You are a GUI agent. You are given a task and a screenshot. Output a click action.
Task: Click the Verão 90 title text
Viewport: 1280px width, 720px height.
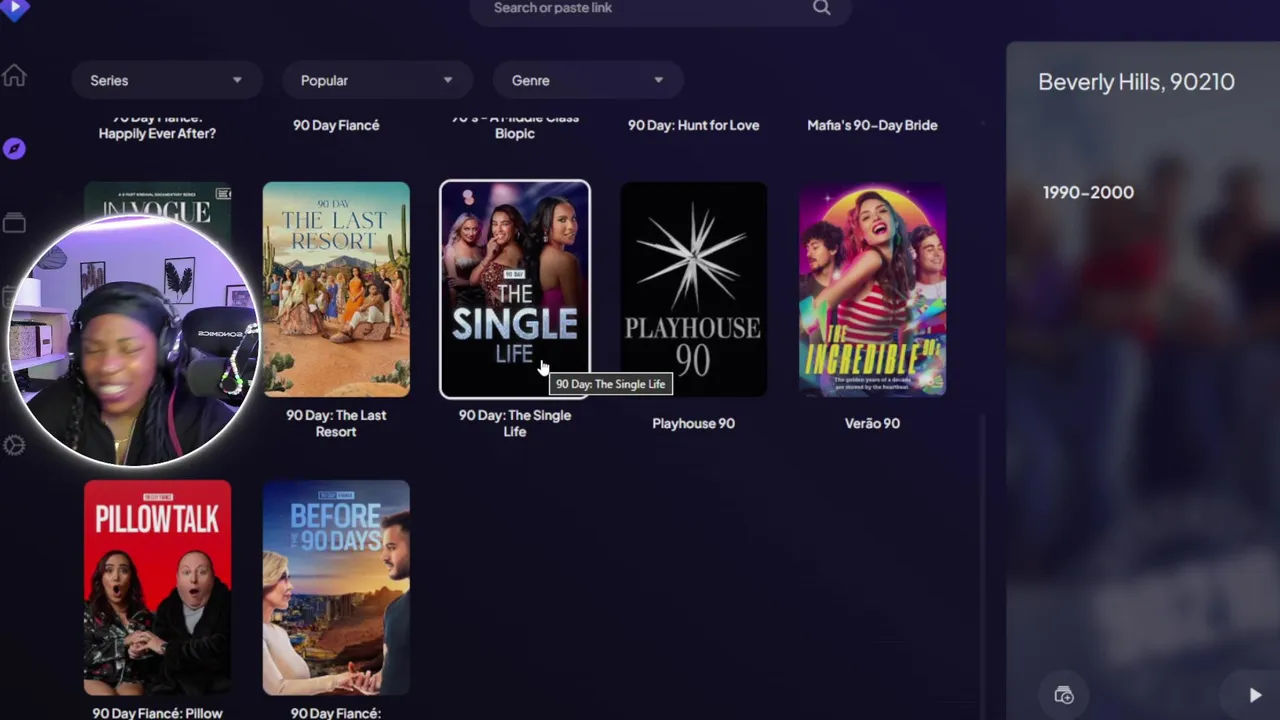coord(872,423)
